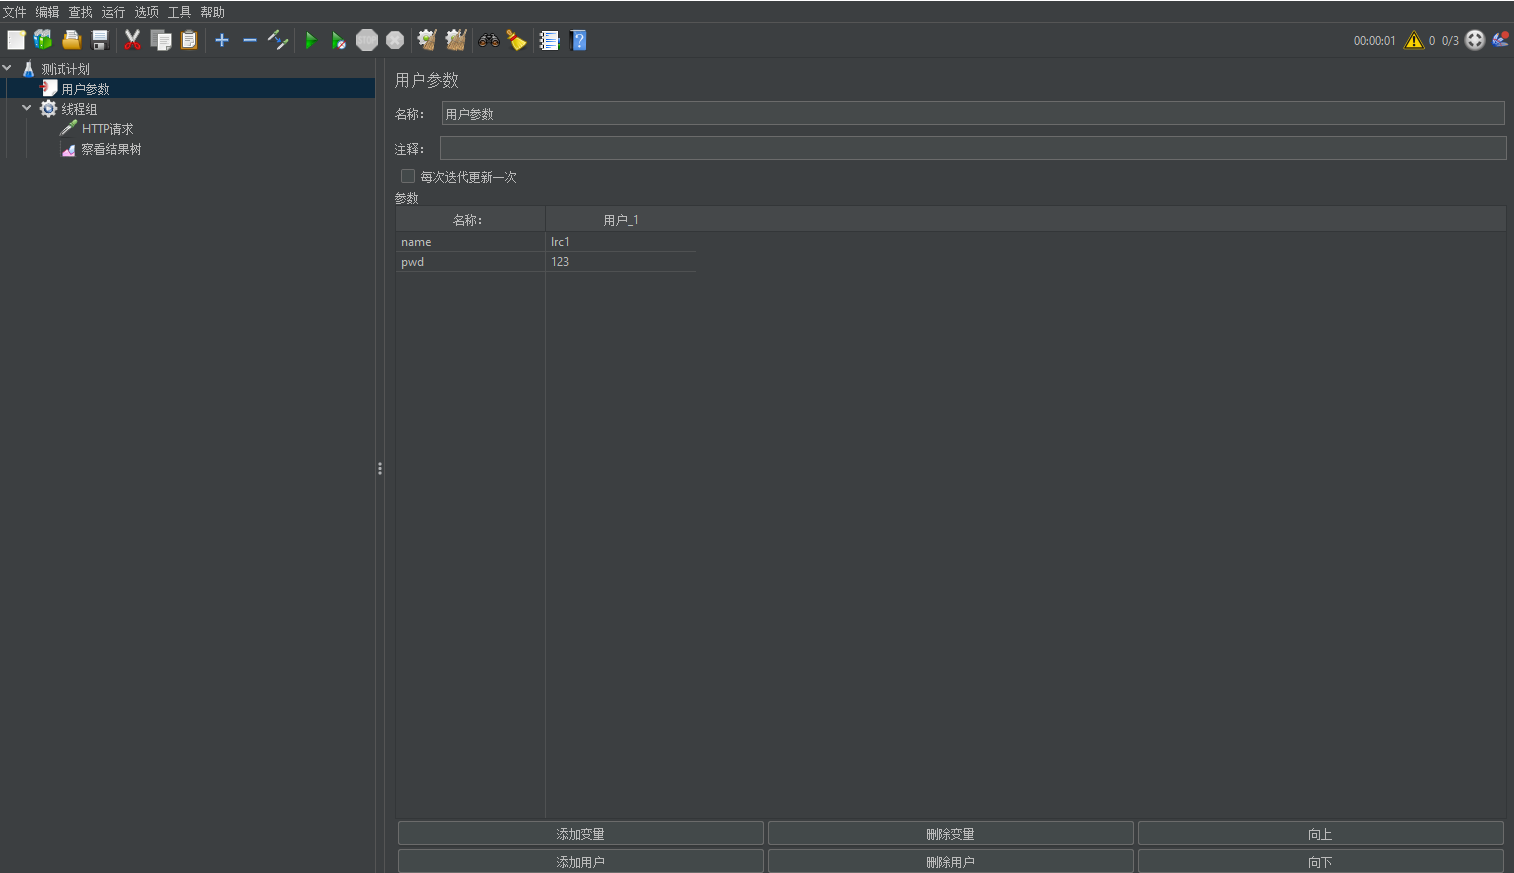The width and height of the screenshot is (1514, 873).
Task: Open the function helper dialog icon
Action: (549, 40)
